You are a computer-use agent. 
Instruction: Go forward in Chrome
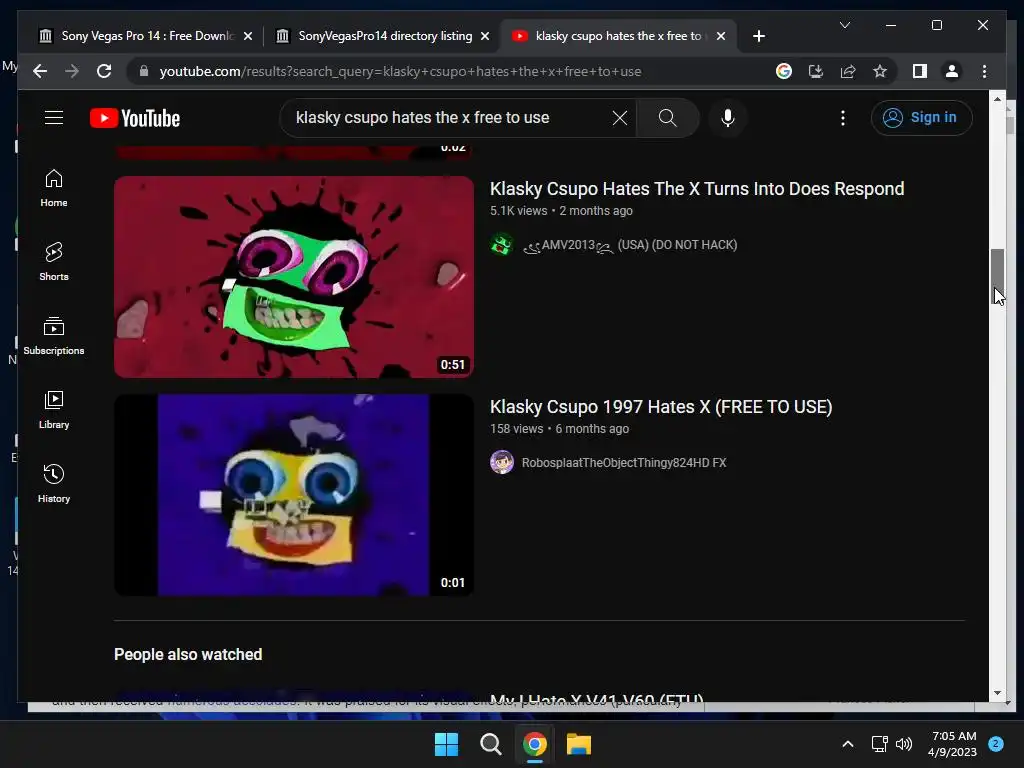(72, 71)
